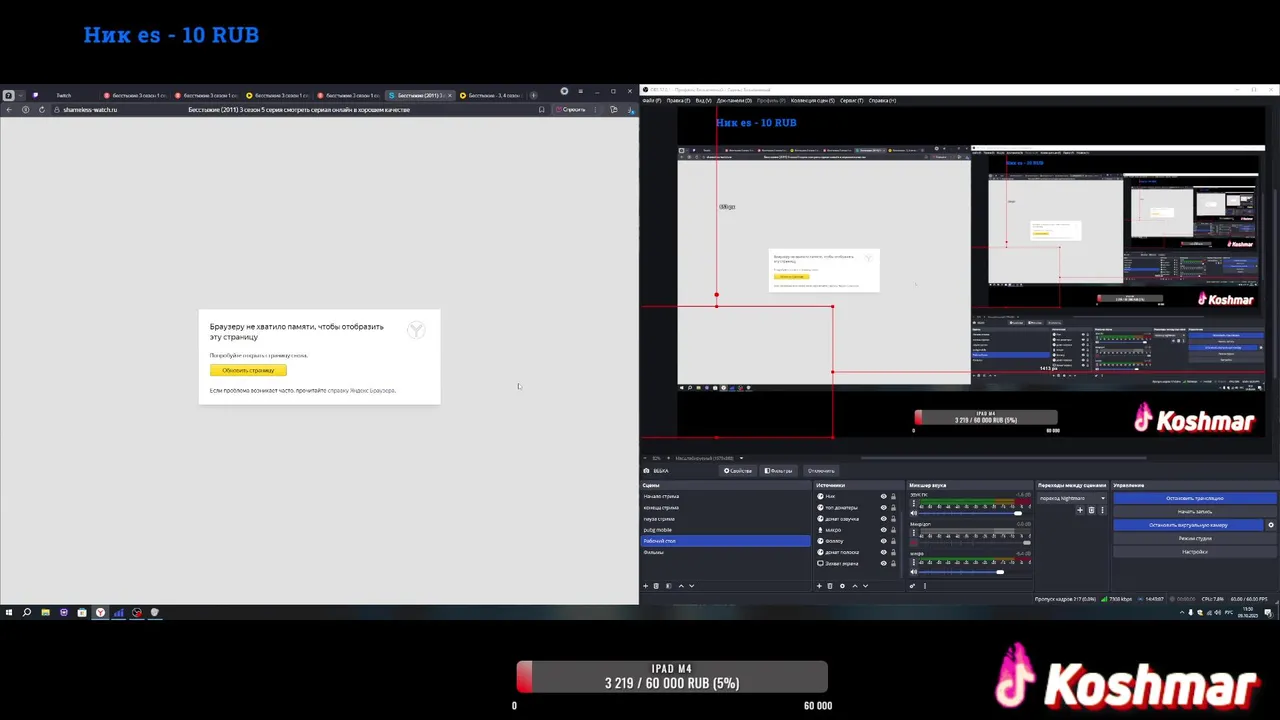Open OBS Настройки

pos(1194,552)
